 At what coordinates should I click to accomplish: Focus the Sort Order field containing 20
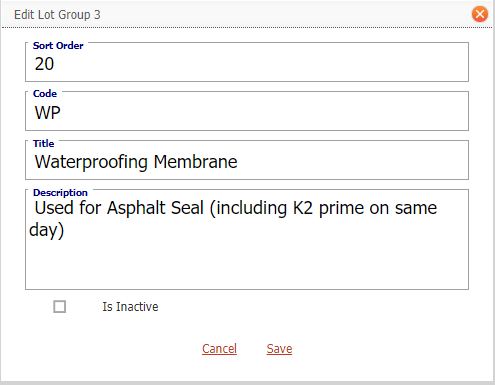coord(247,64)
